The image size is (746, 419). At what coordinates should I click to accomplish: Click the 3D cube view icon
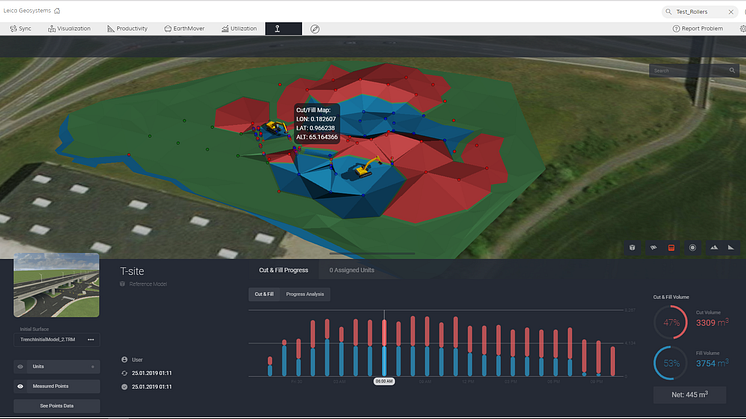click(632, 247)
